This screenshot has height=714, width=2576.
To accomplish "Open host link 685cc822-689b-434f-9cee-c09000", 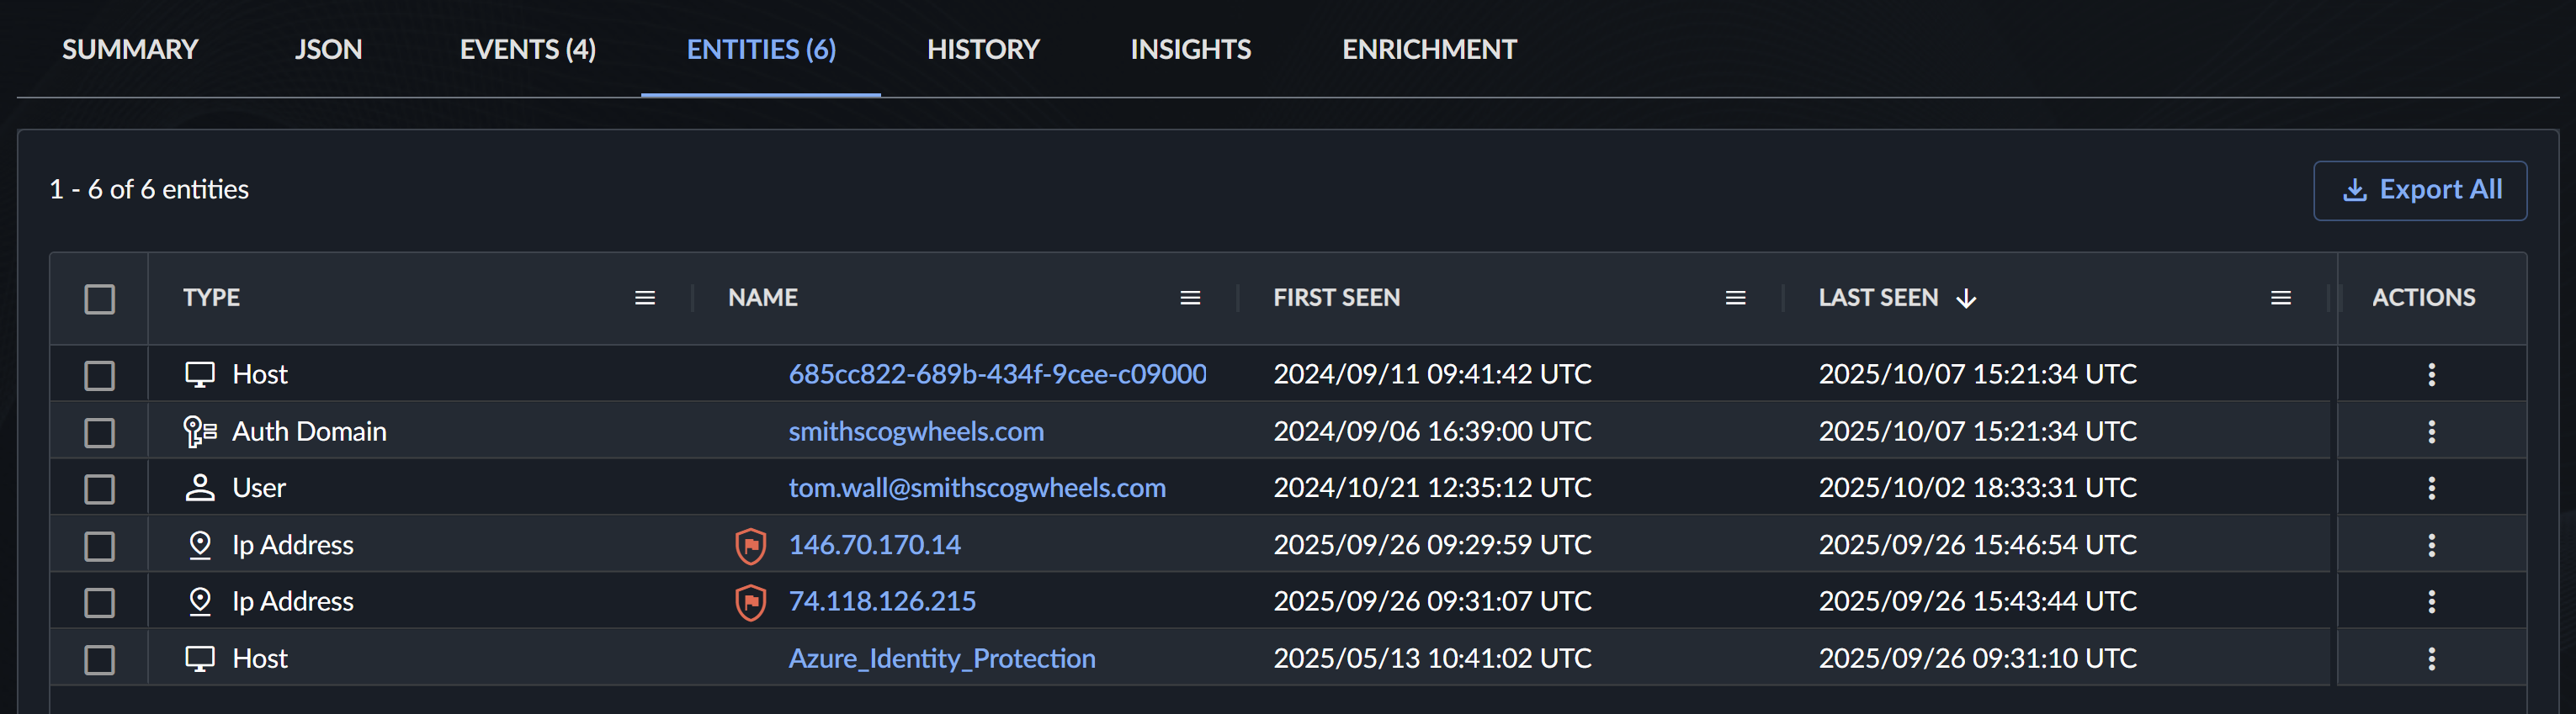I will (996, 374).
